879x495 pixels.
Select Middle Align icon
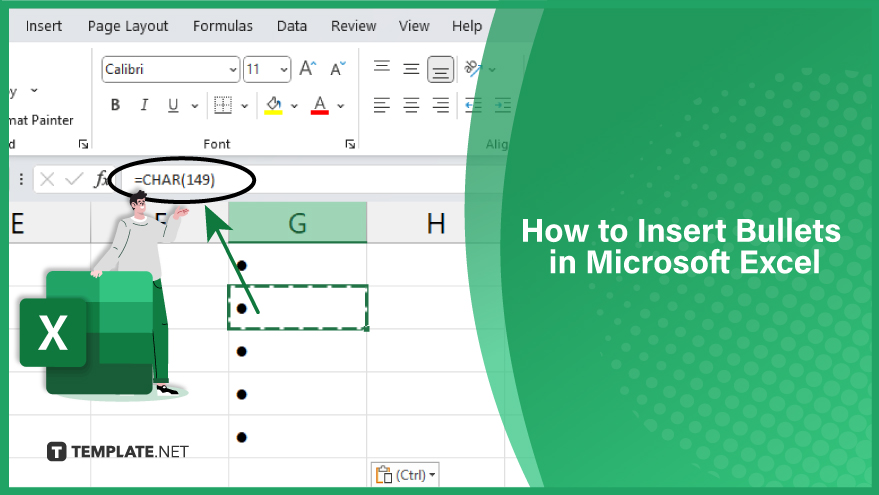(x=411, y=69)
